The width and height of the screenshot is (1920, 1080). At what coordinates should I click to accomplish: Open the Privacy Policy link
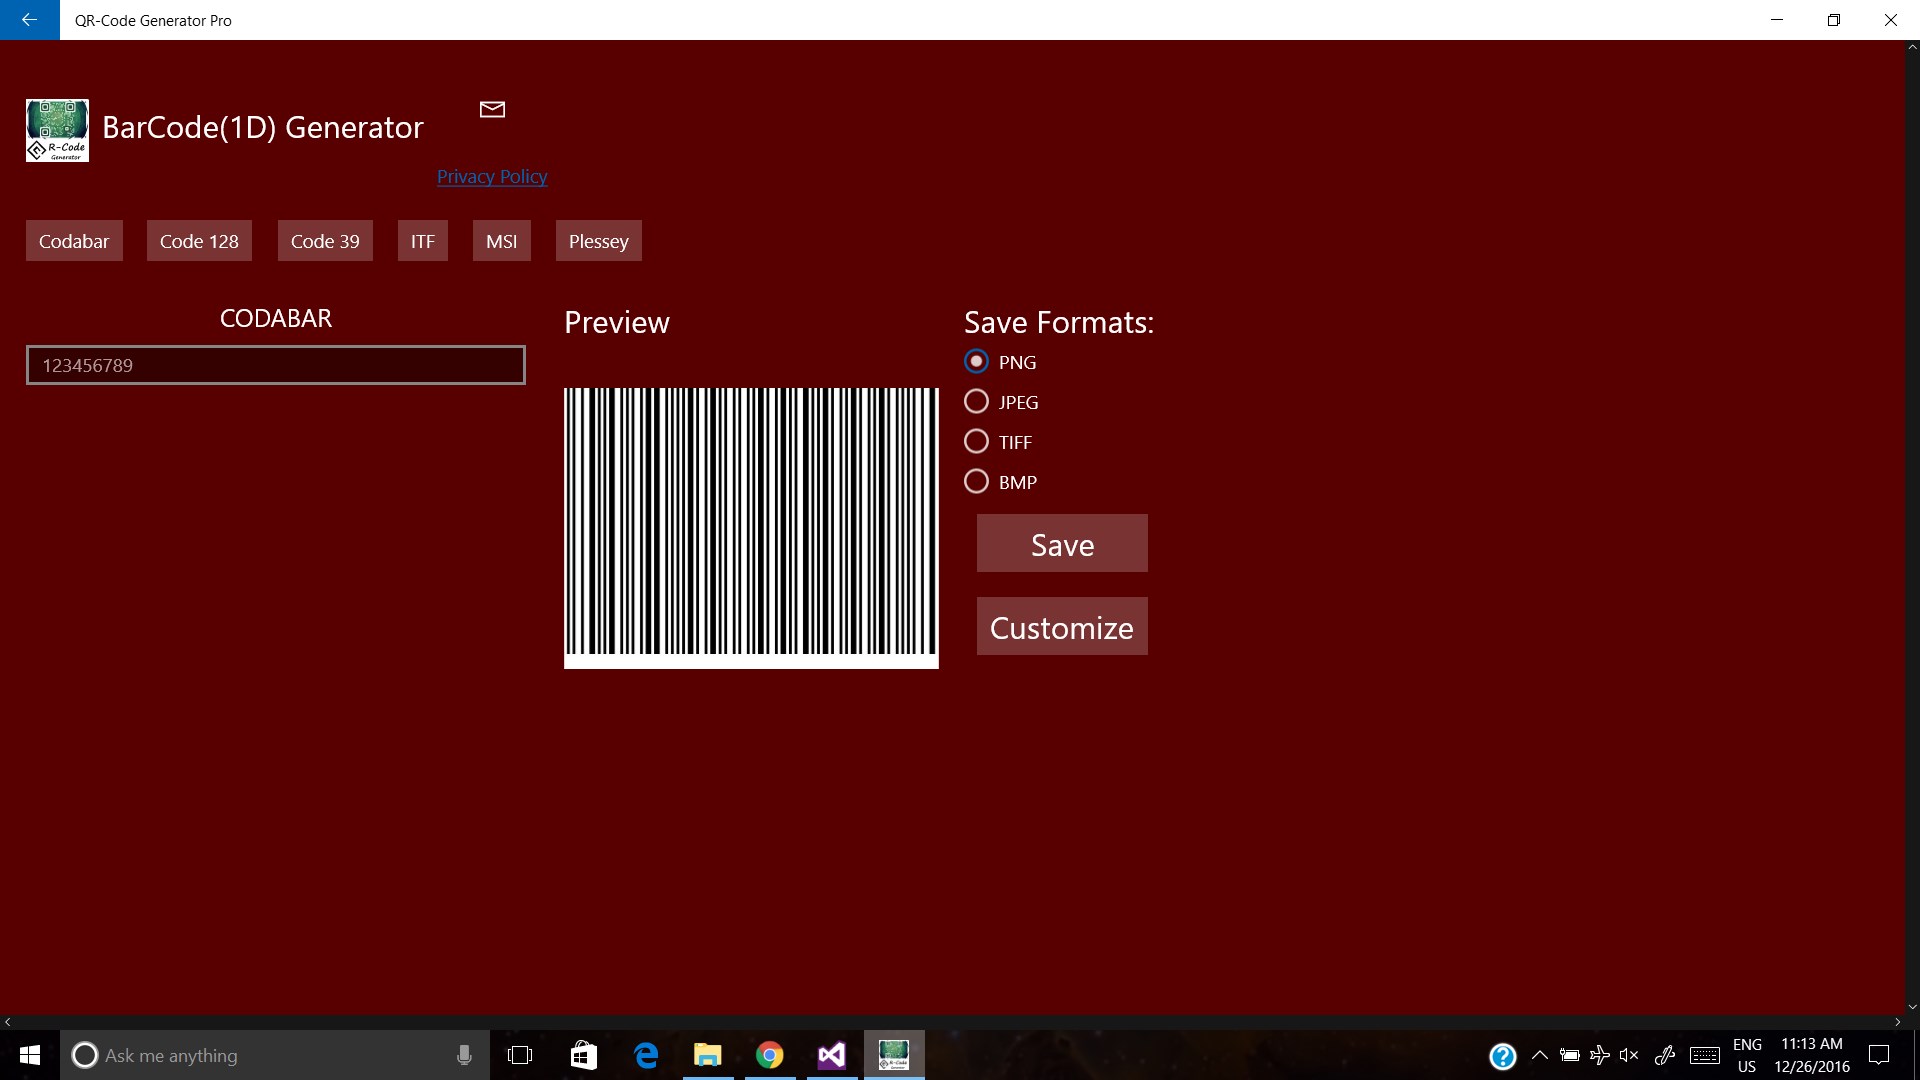tap(492, 177)
